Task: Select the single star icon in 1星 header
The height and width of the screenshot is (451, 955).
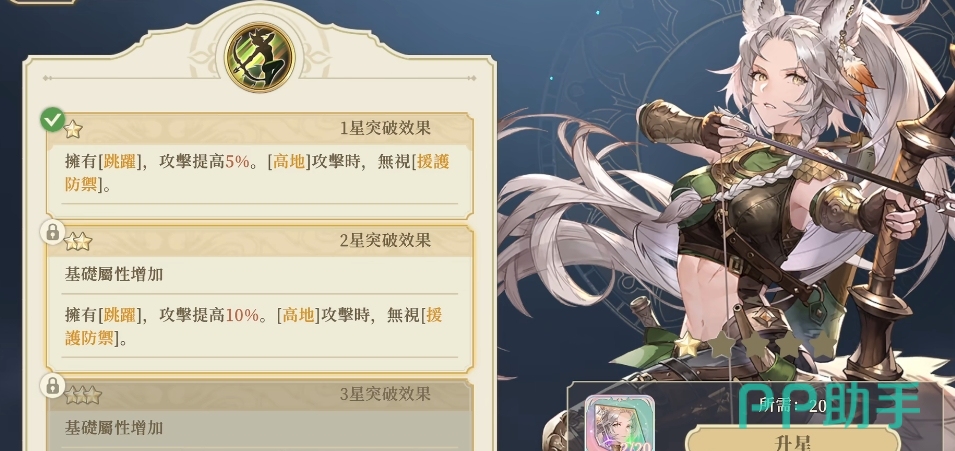Action: tap(74, 129)
